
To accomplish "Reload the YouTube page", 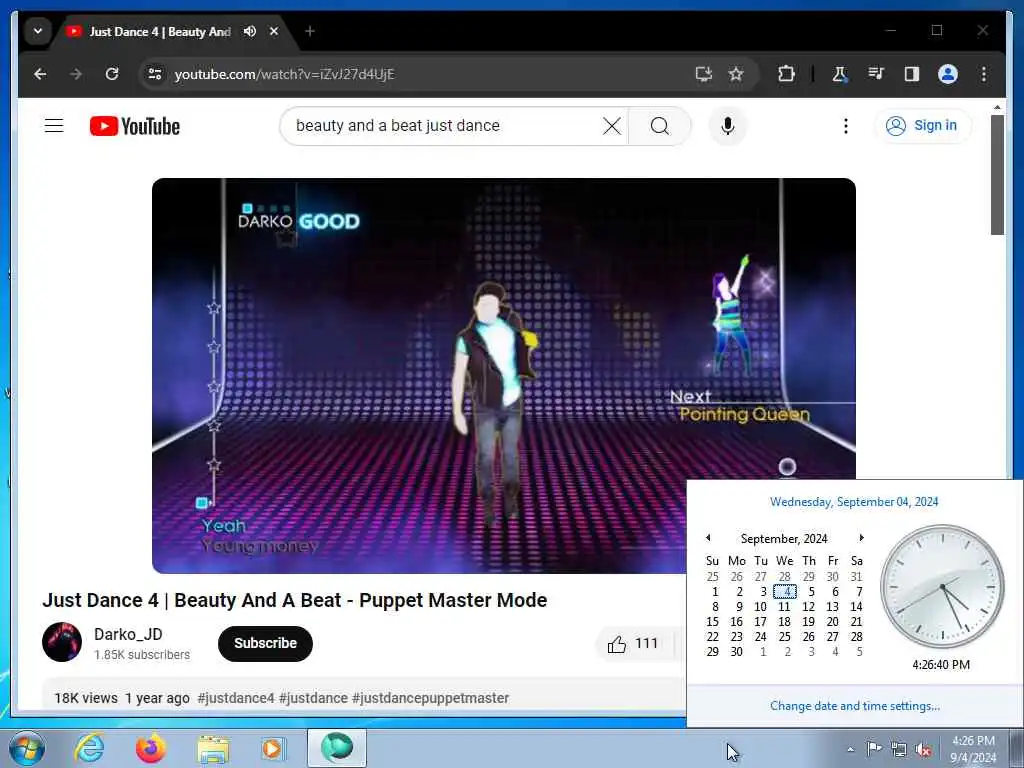I will 112,74.
